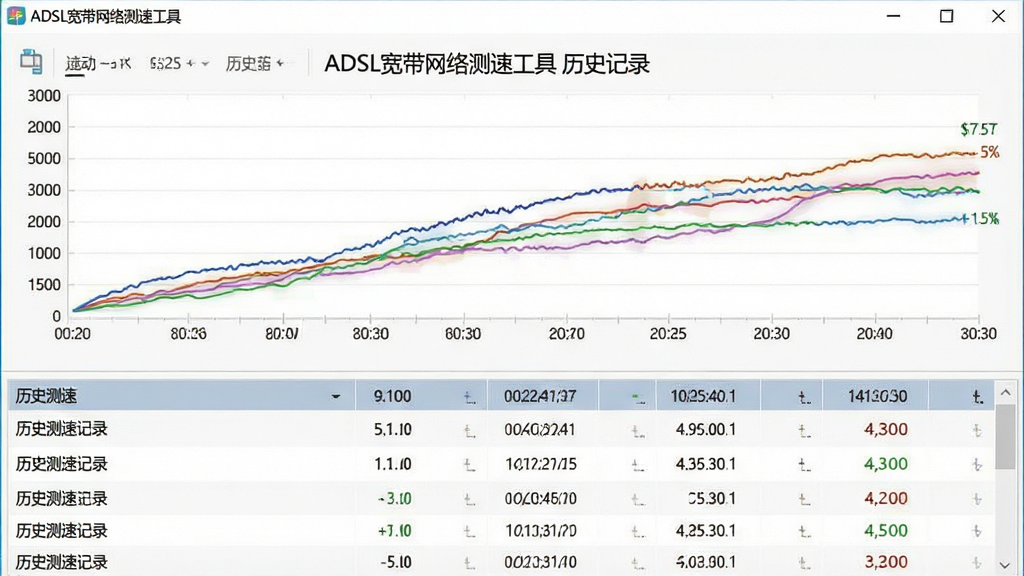The width and height of the screenshot is (1024, 576).
Task: Click the icon right of +7.10
Action: [470, 532]
